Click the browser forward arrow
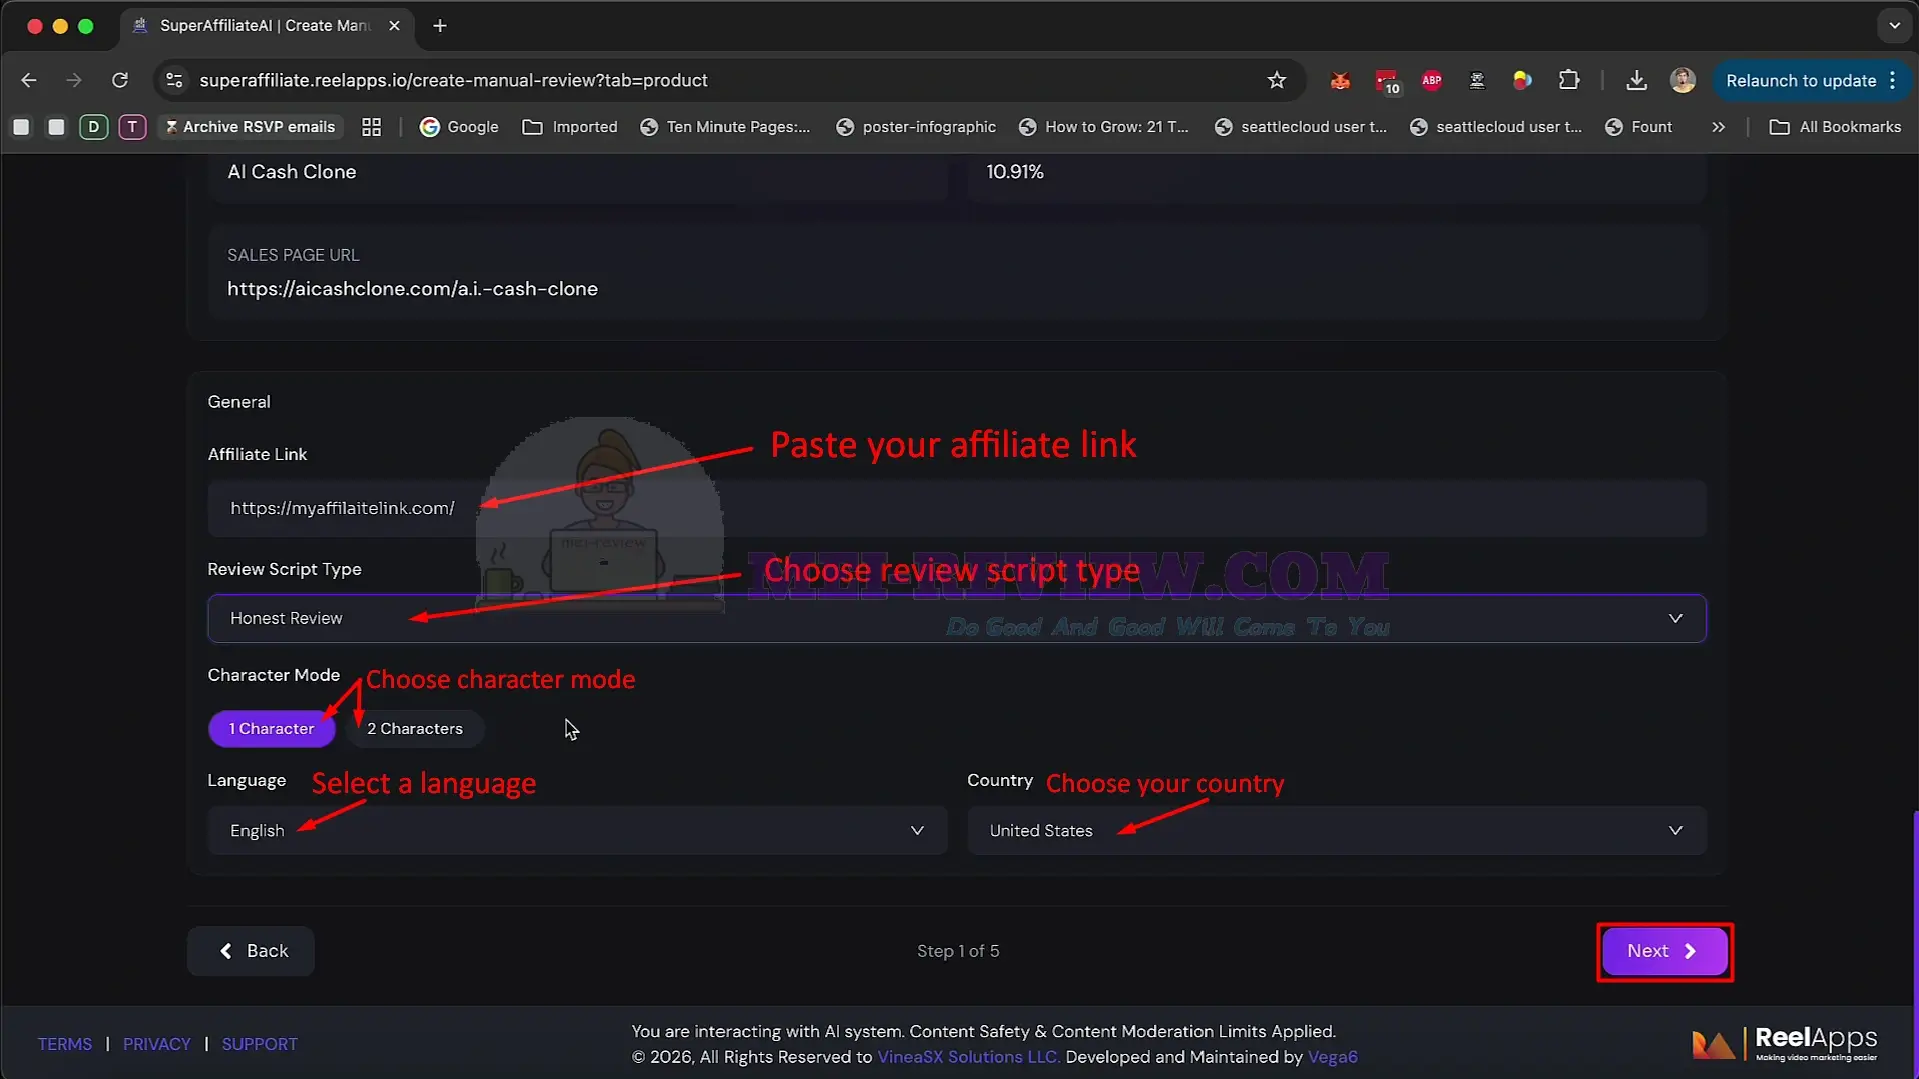Viewport: 1919px width, 1079px height. (74, 80)
